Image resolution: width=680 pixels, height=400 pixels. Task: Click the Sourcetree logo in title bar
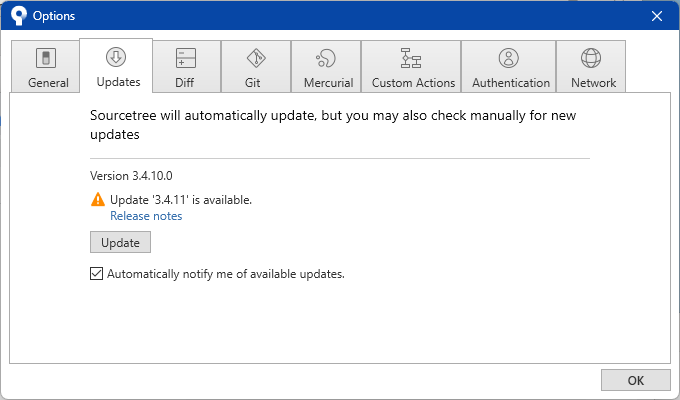pos(17,16)
